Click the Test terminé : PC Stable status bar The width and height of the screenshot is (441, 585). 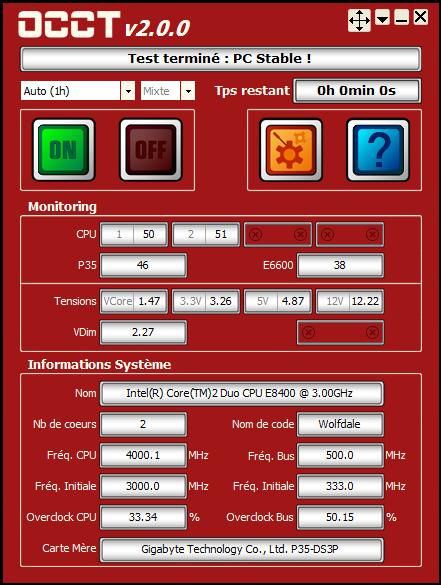coord(221,59)
